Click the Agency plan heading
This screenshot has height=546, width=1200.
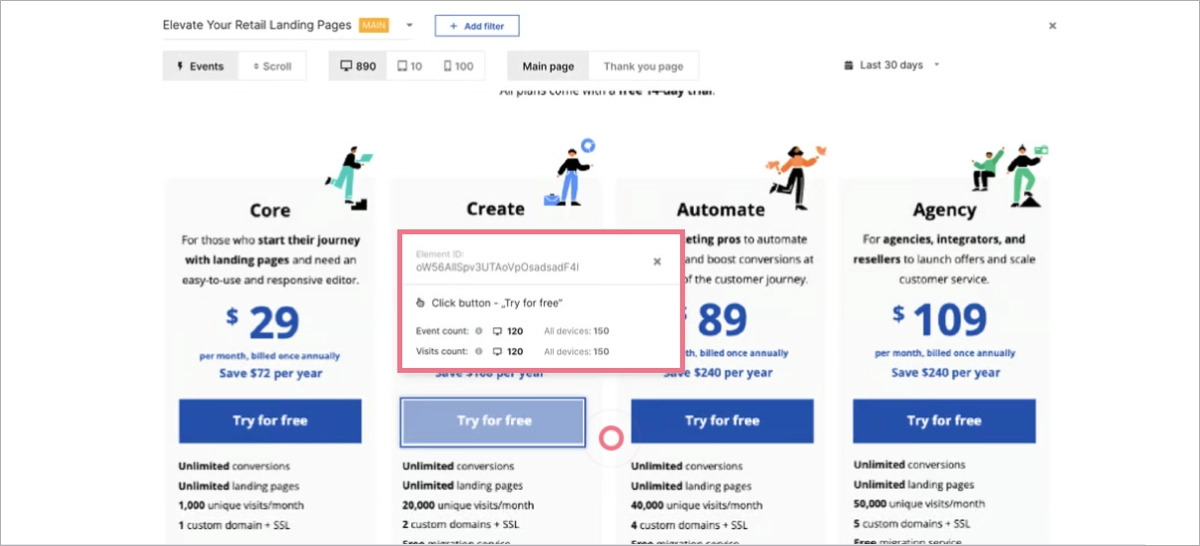944,210
